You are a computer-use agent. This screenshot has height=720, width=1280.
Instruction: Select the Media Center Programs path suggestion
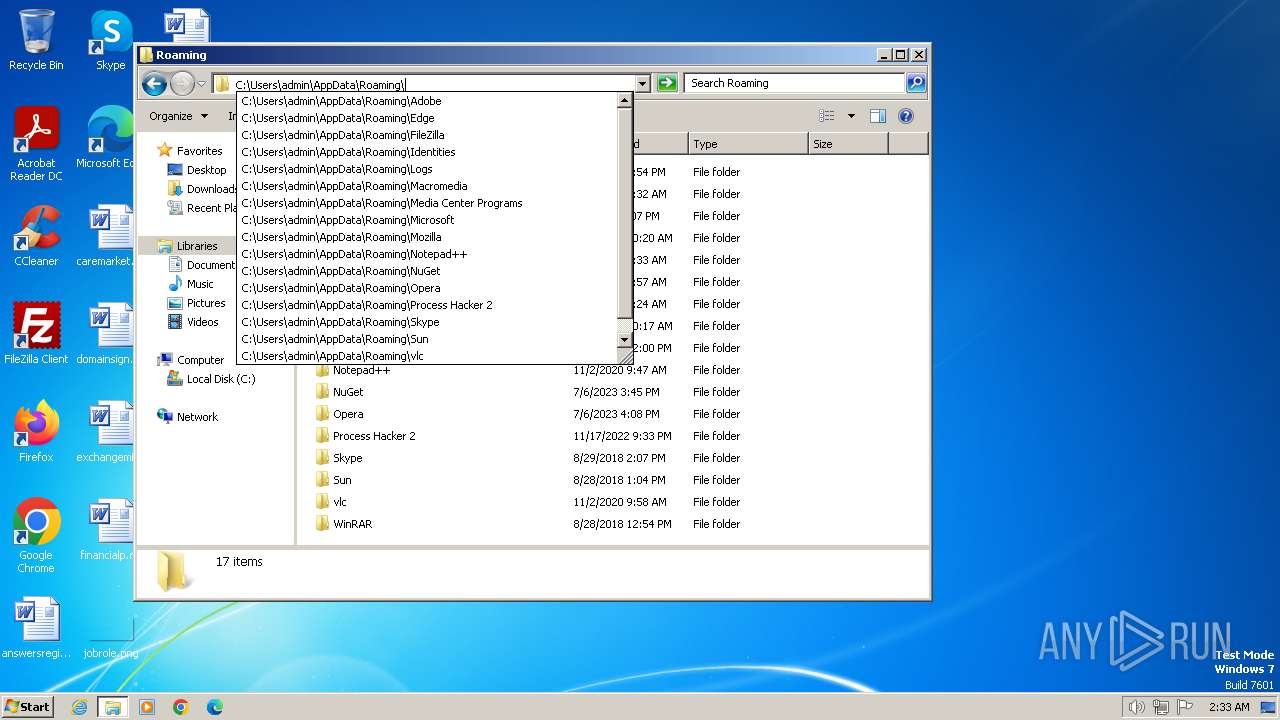[427, 203]
